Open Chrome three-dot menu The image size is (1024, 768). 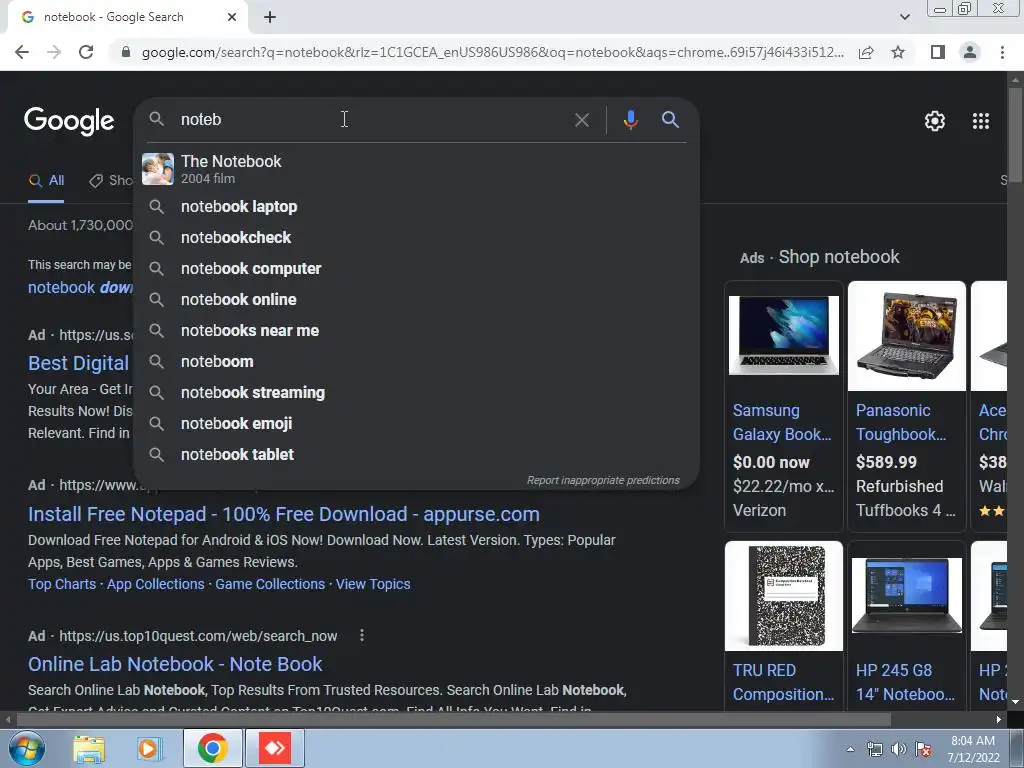[1002, 52]
